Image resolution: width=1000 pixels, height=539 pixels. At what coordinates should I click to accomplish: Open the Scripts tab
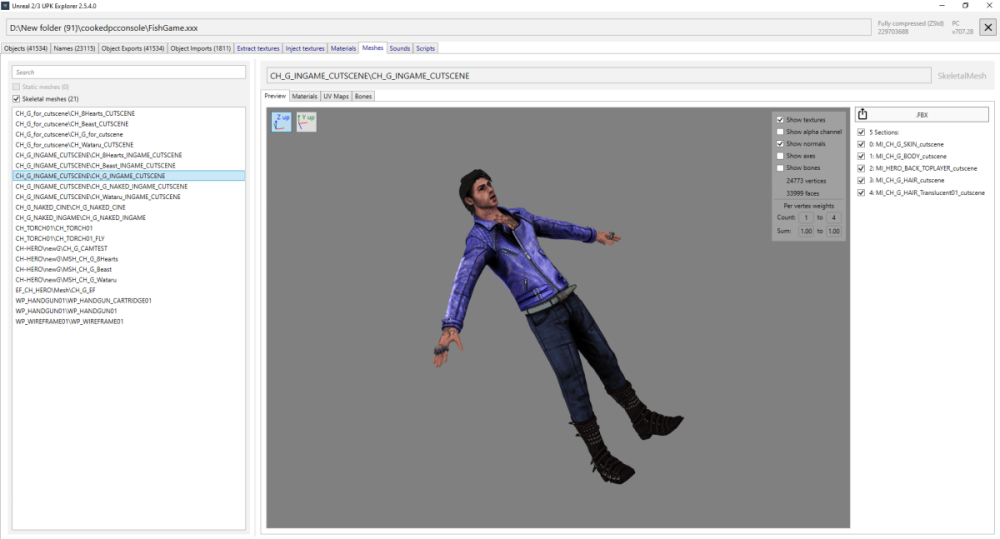425,48
